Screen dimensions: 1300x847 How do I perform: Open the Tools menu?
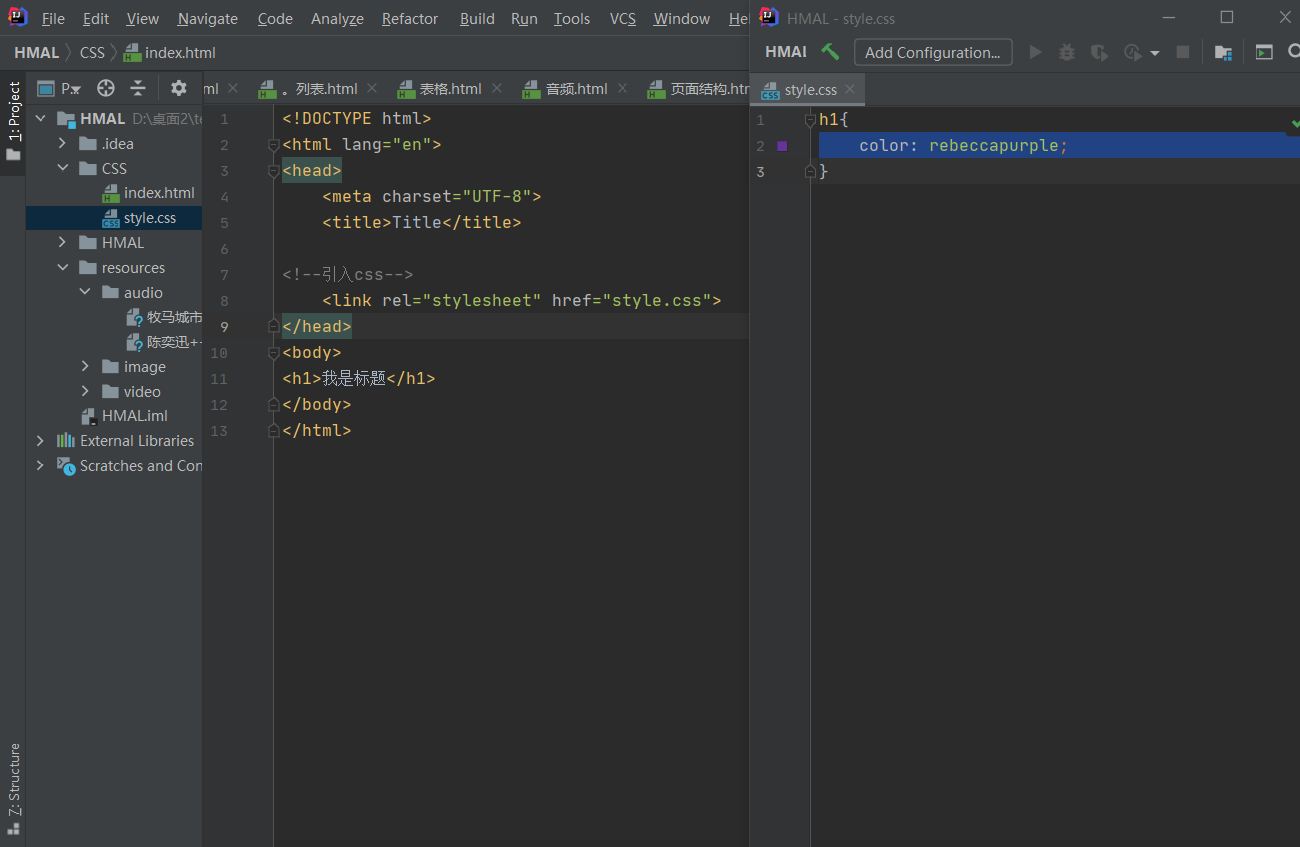point(572,19)
